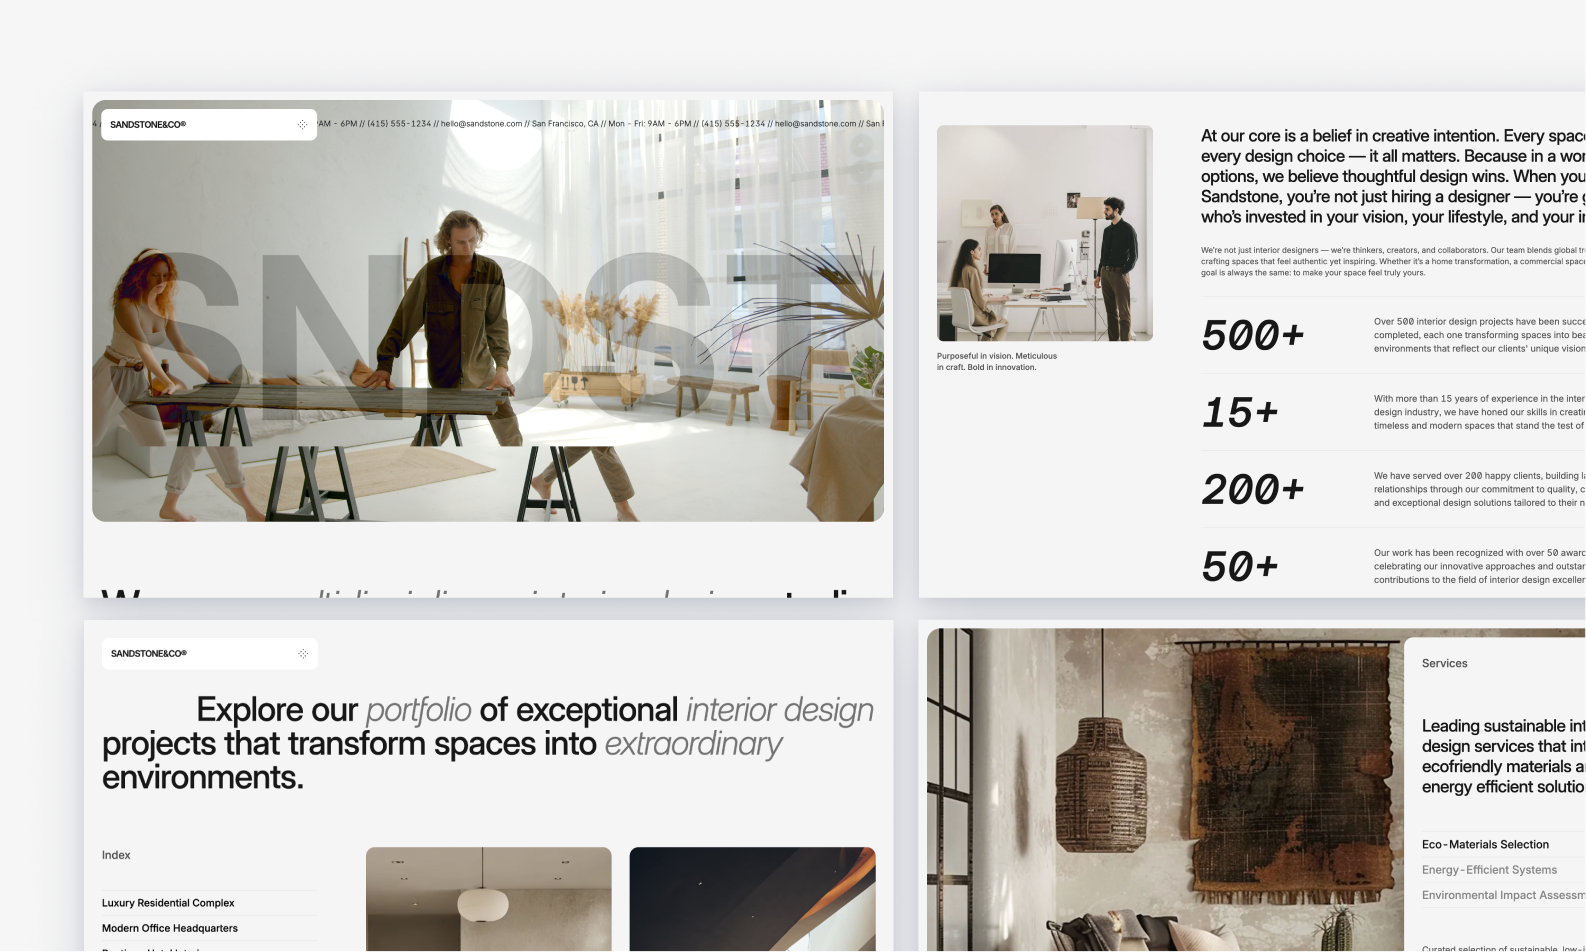Image resolution: width=1586 pixels, height=952 pixels.
Task: Click the team office photo
Action: (x=1044, y=233)
